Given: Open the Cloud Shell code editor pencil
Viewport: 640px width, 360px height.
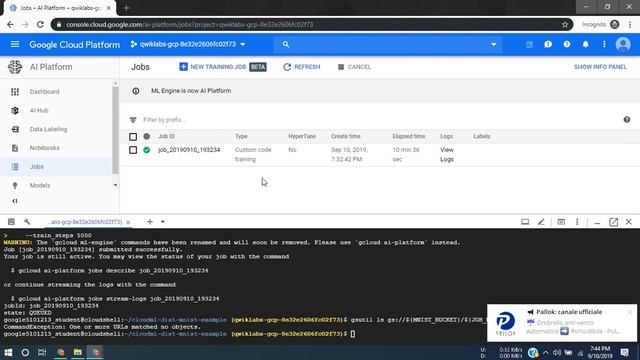Looking at the screenshot, I should [541, 222].
